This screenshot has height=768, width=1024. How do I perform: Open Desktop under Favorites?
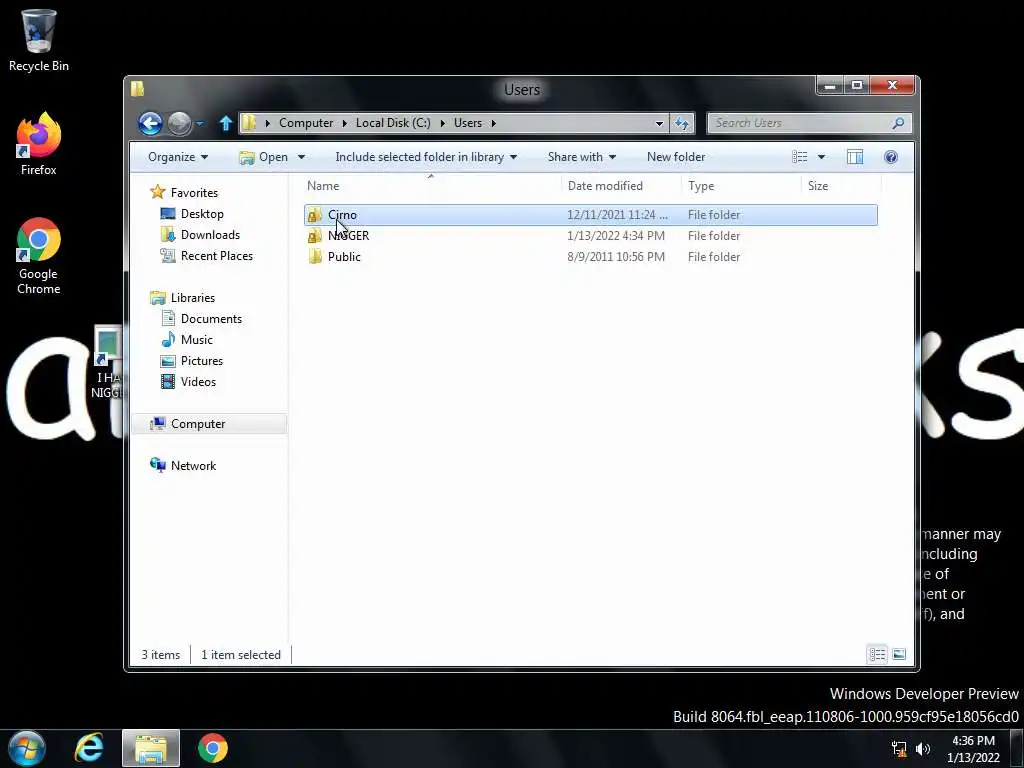202,214
